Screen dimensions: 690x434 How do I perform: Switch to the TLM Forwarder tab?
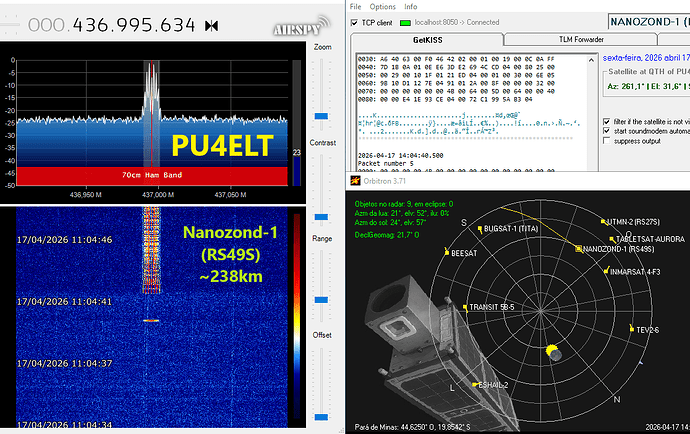pyautogui.click(x=581, y=40)
